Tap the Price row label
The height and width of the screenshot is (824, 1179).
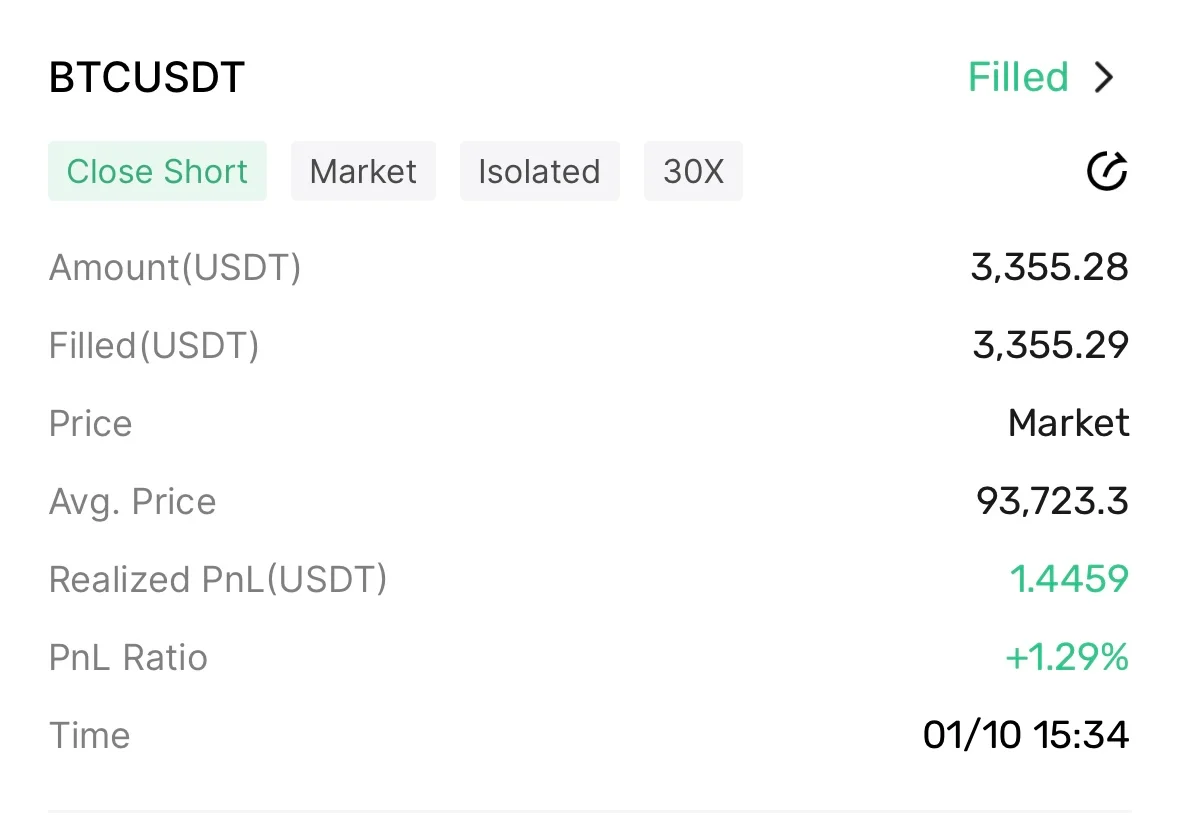pyautogui.click(x=90, y=423)
